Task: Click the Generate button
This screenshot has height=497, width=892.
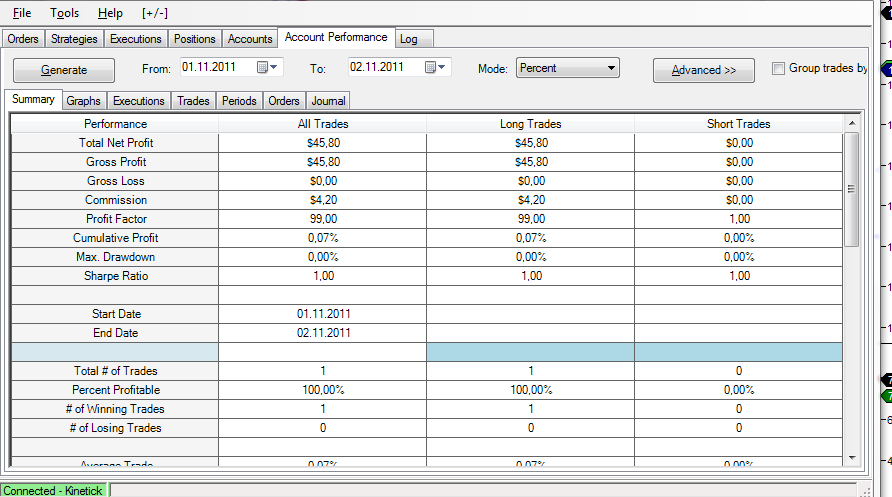Action: click(x=64, y=70)
